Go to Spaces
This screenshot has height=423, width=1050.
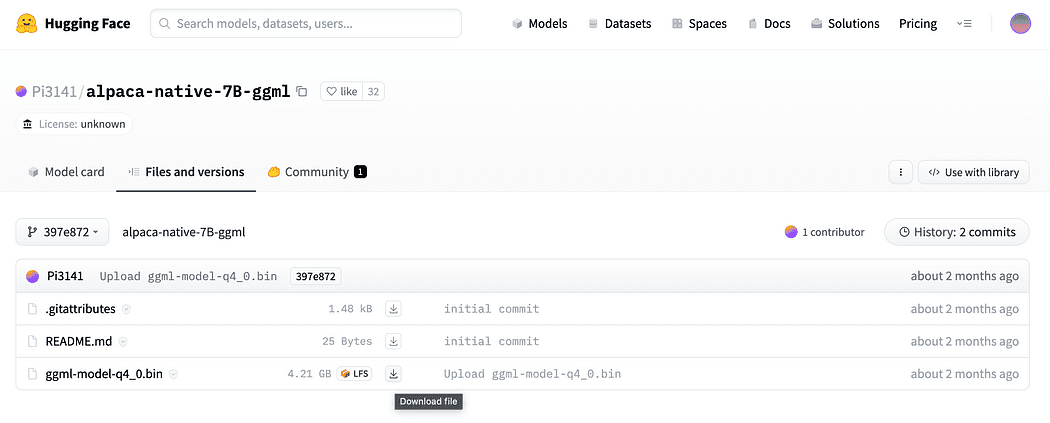tap(699, 23)
